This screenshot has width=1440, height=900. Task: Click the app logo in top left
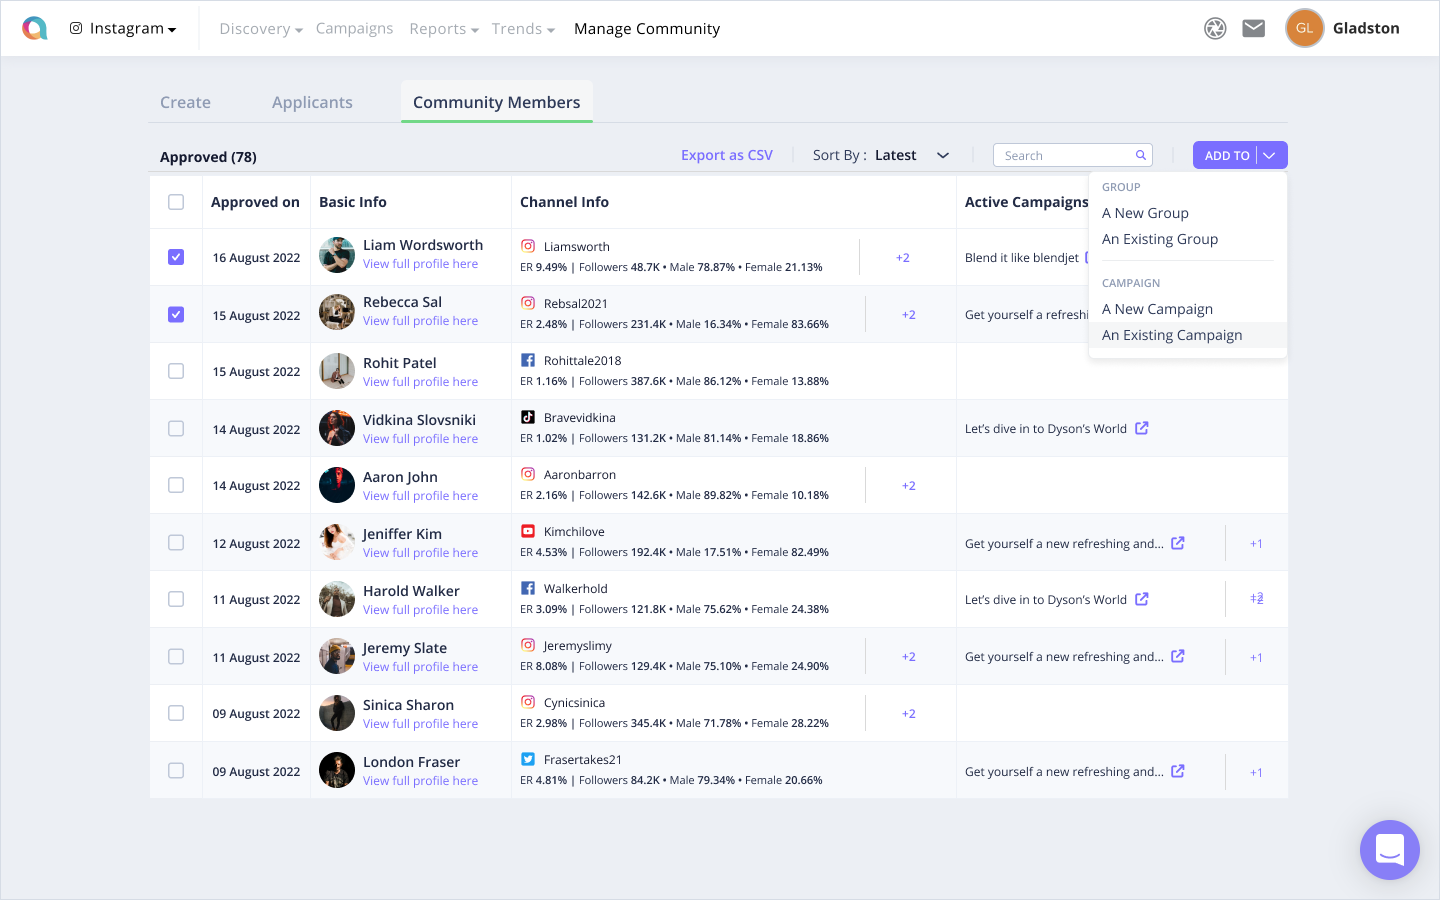[35, 29]
